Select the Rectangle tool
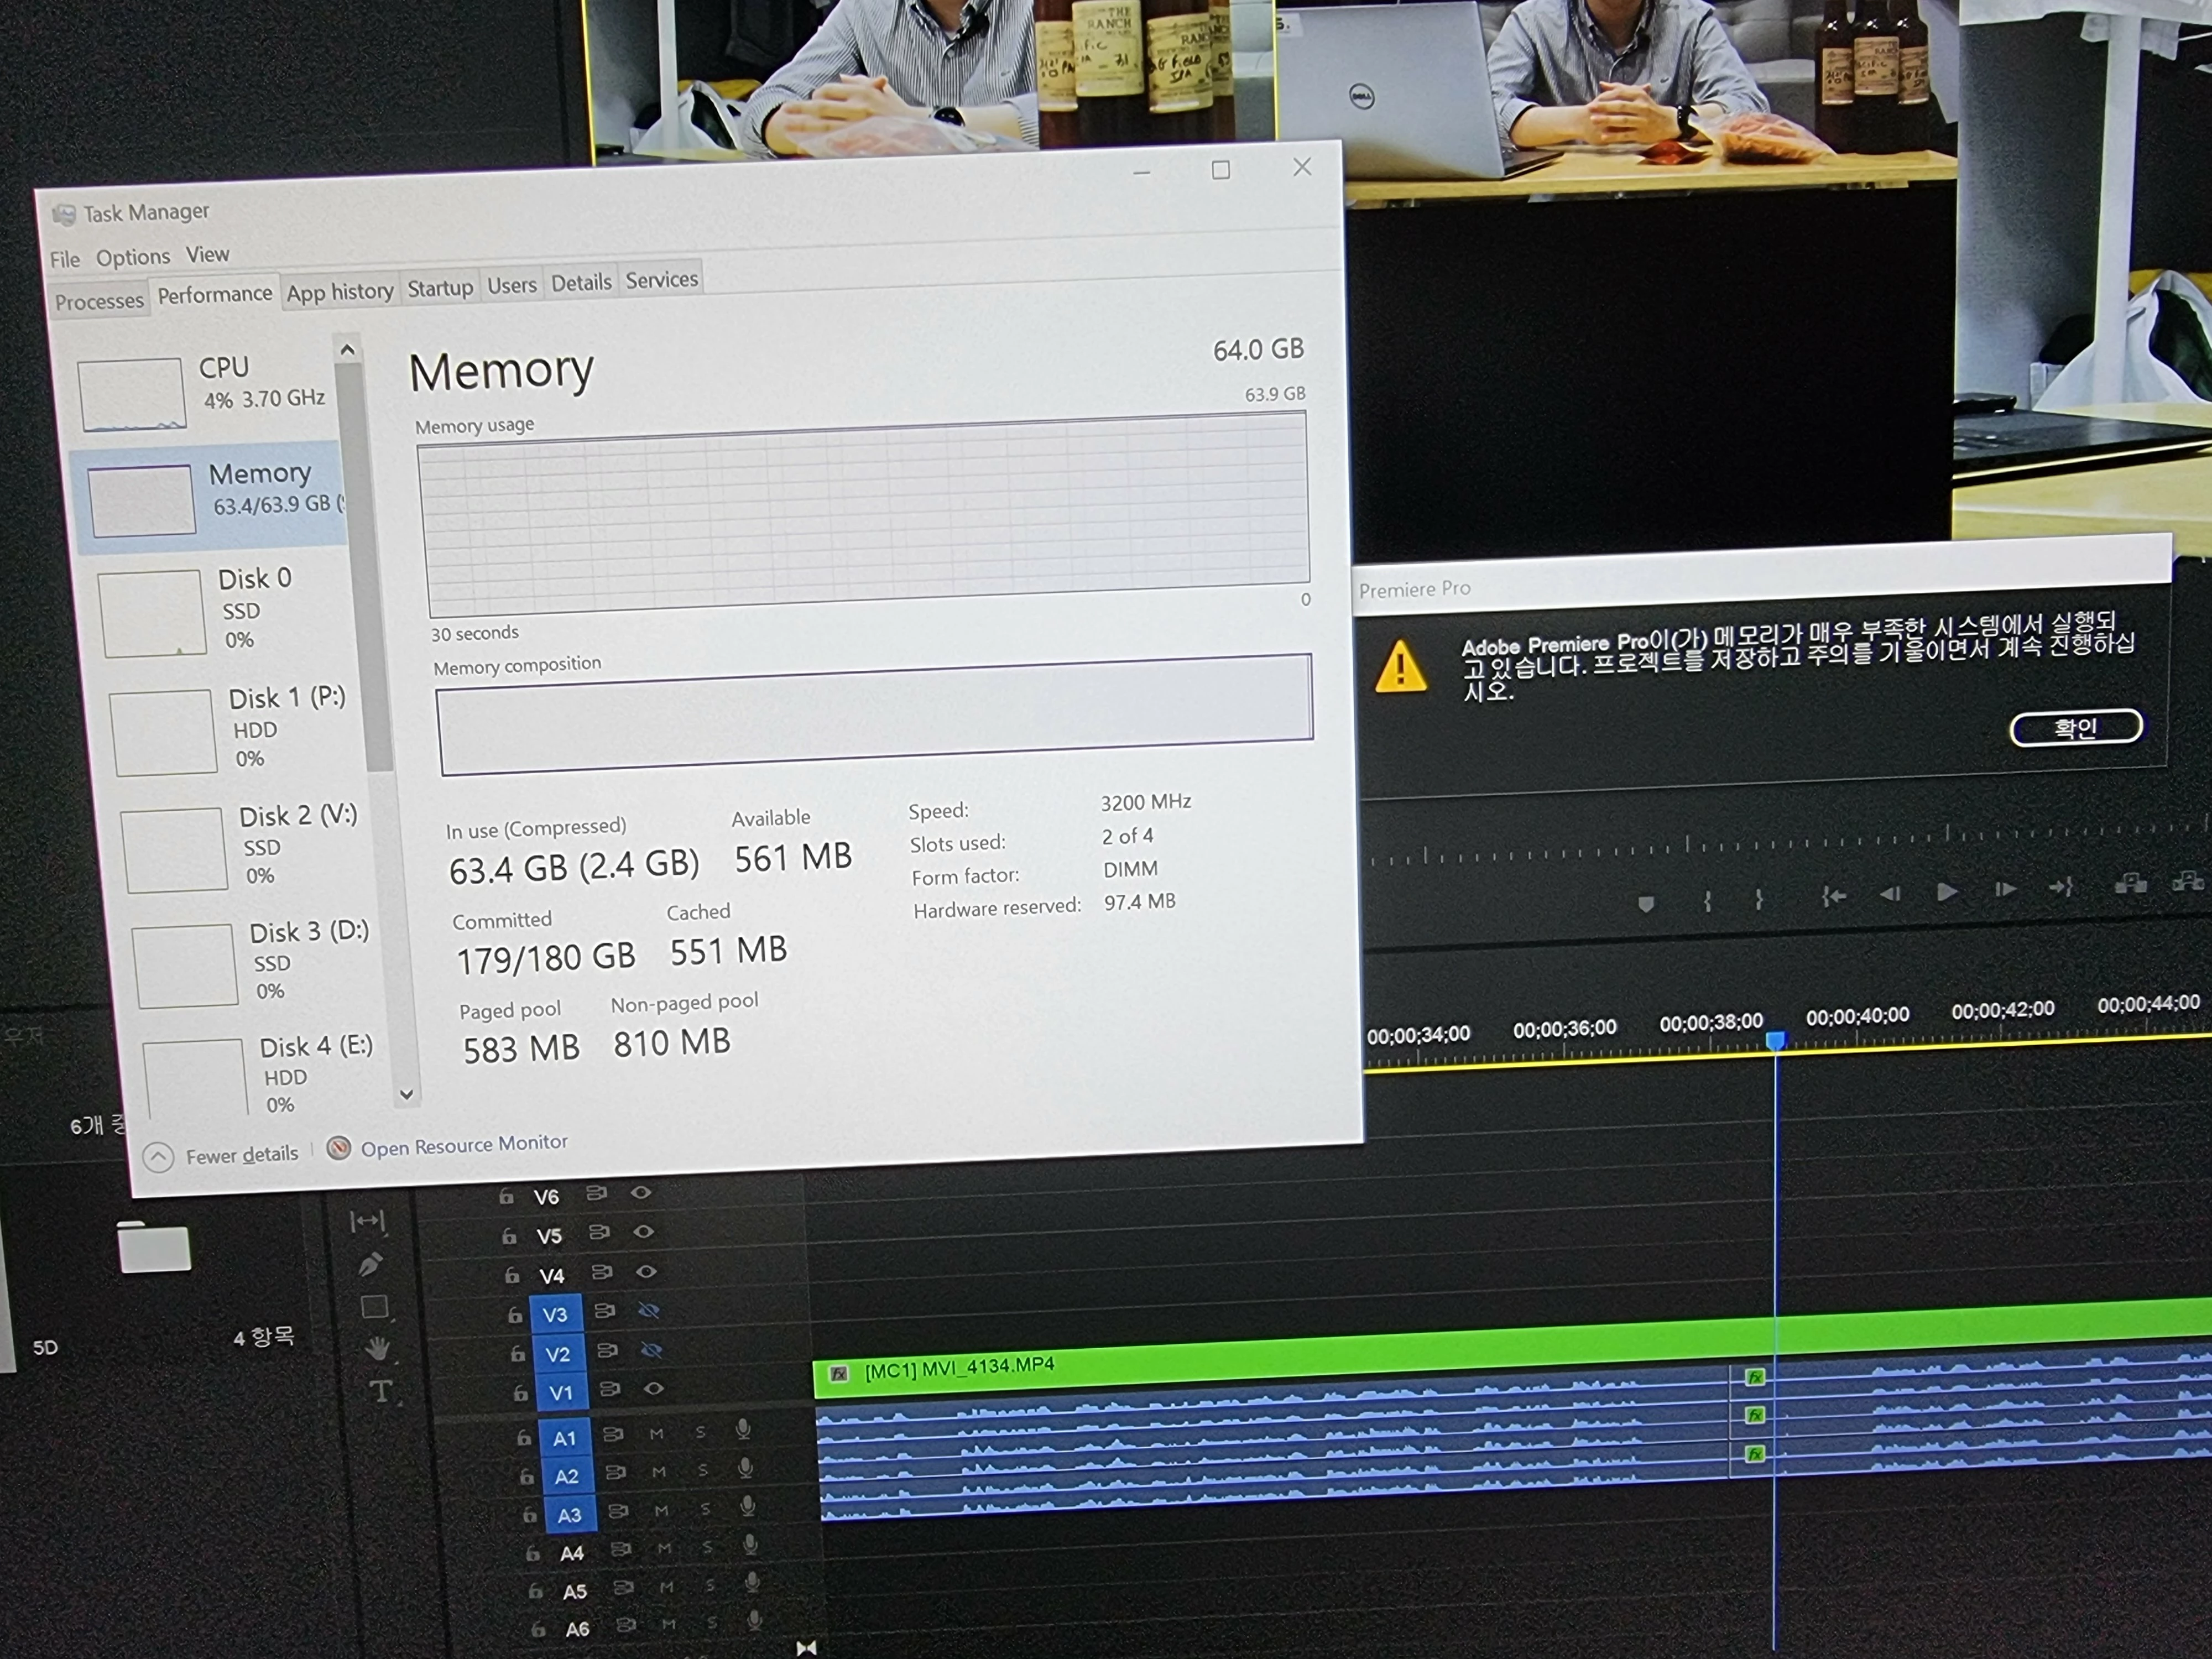 point(374,1306)
